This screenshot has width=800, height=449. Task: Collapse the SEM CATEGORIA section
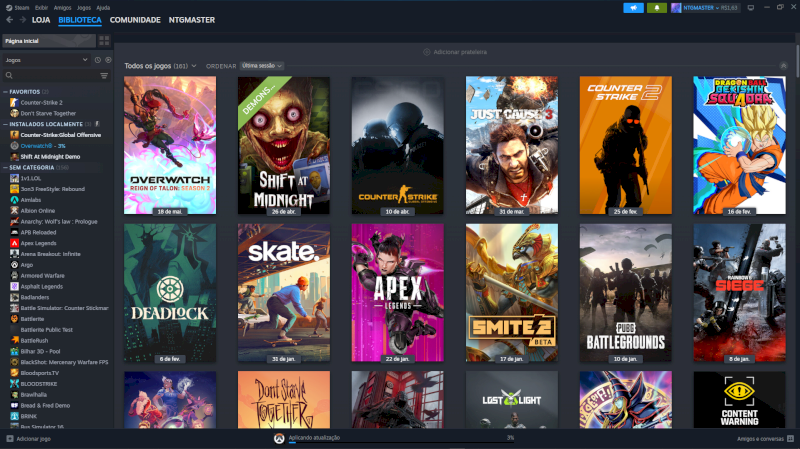pyautogui.click(x=5, y=167)
